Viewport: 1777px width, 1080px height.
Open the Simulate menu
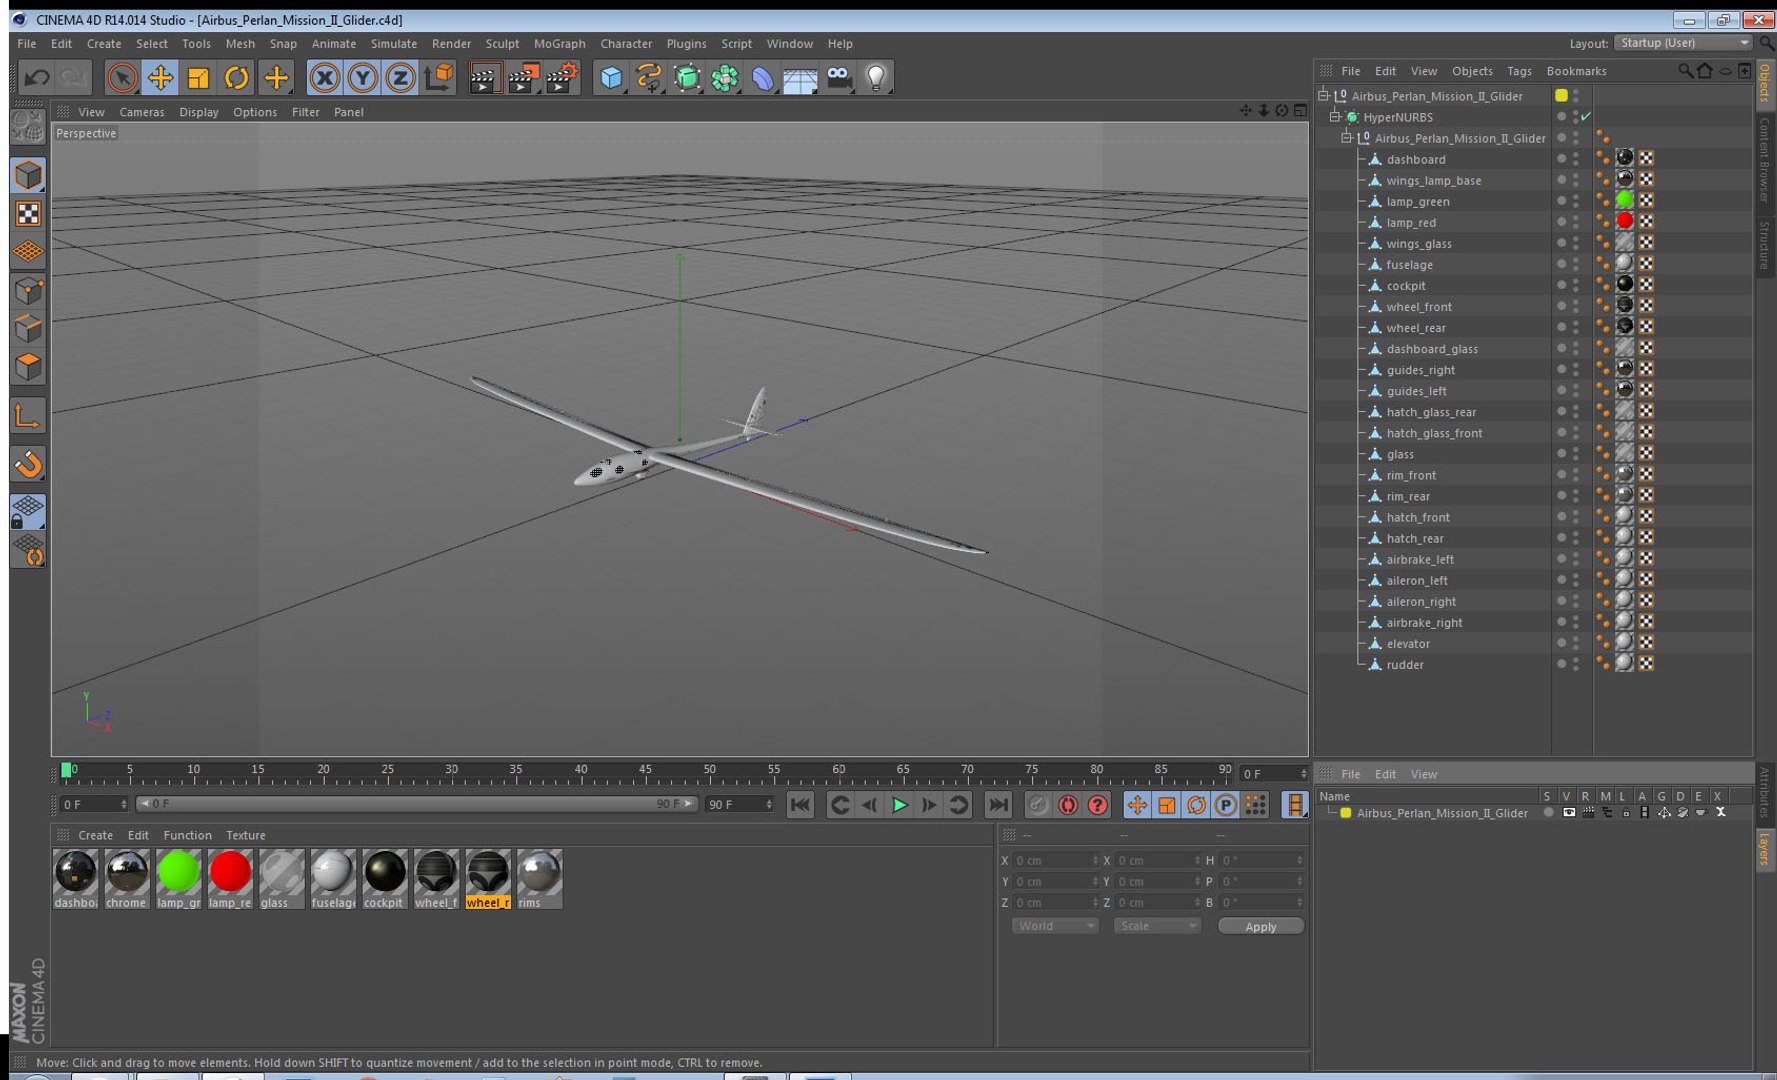coord(394,44)
